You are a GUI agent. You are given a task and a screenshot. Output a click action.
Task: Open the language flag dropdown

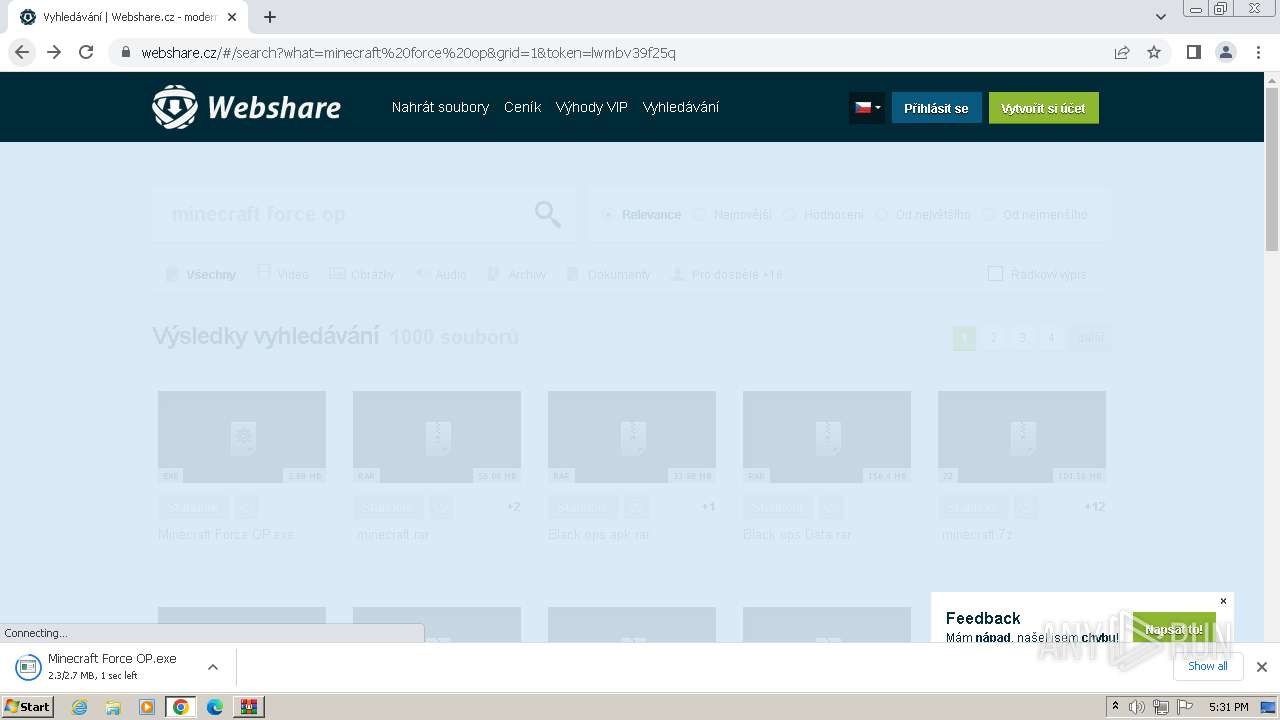coord(866,108)
